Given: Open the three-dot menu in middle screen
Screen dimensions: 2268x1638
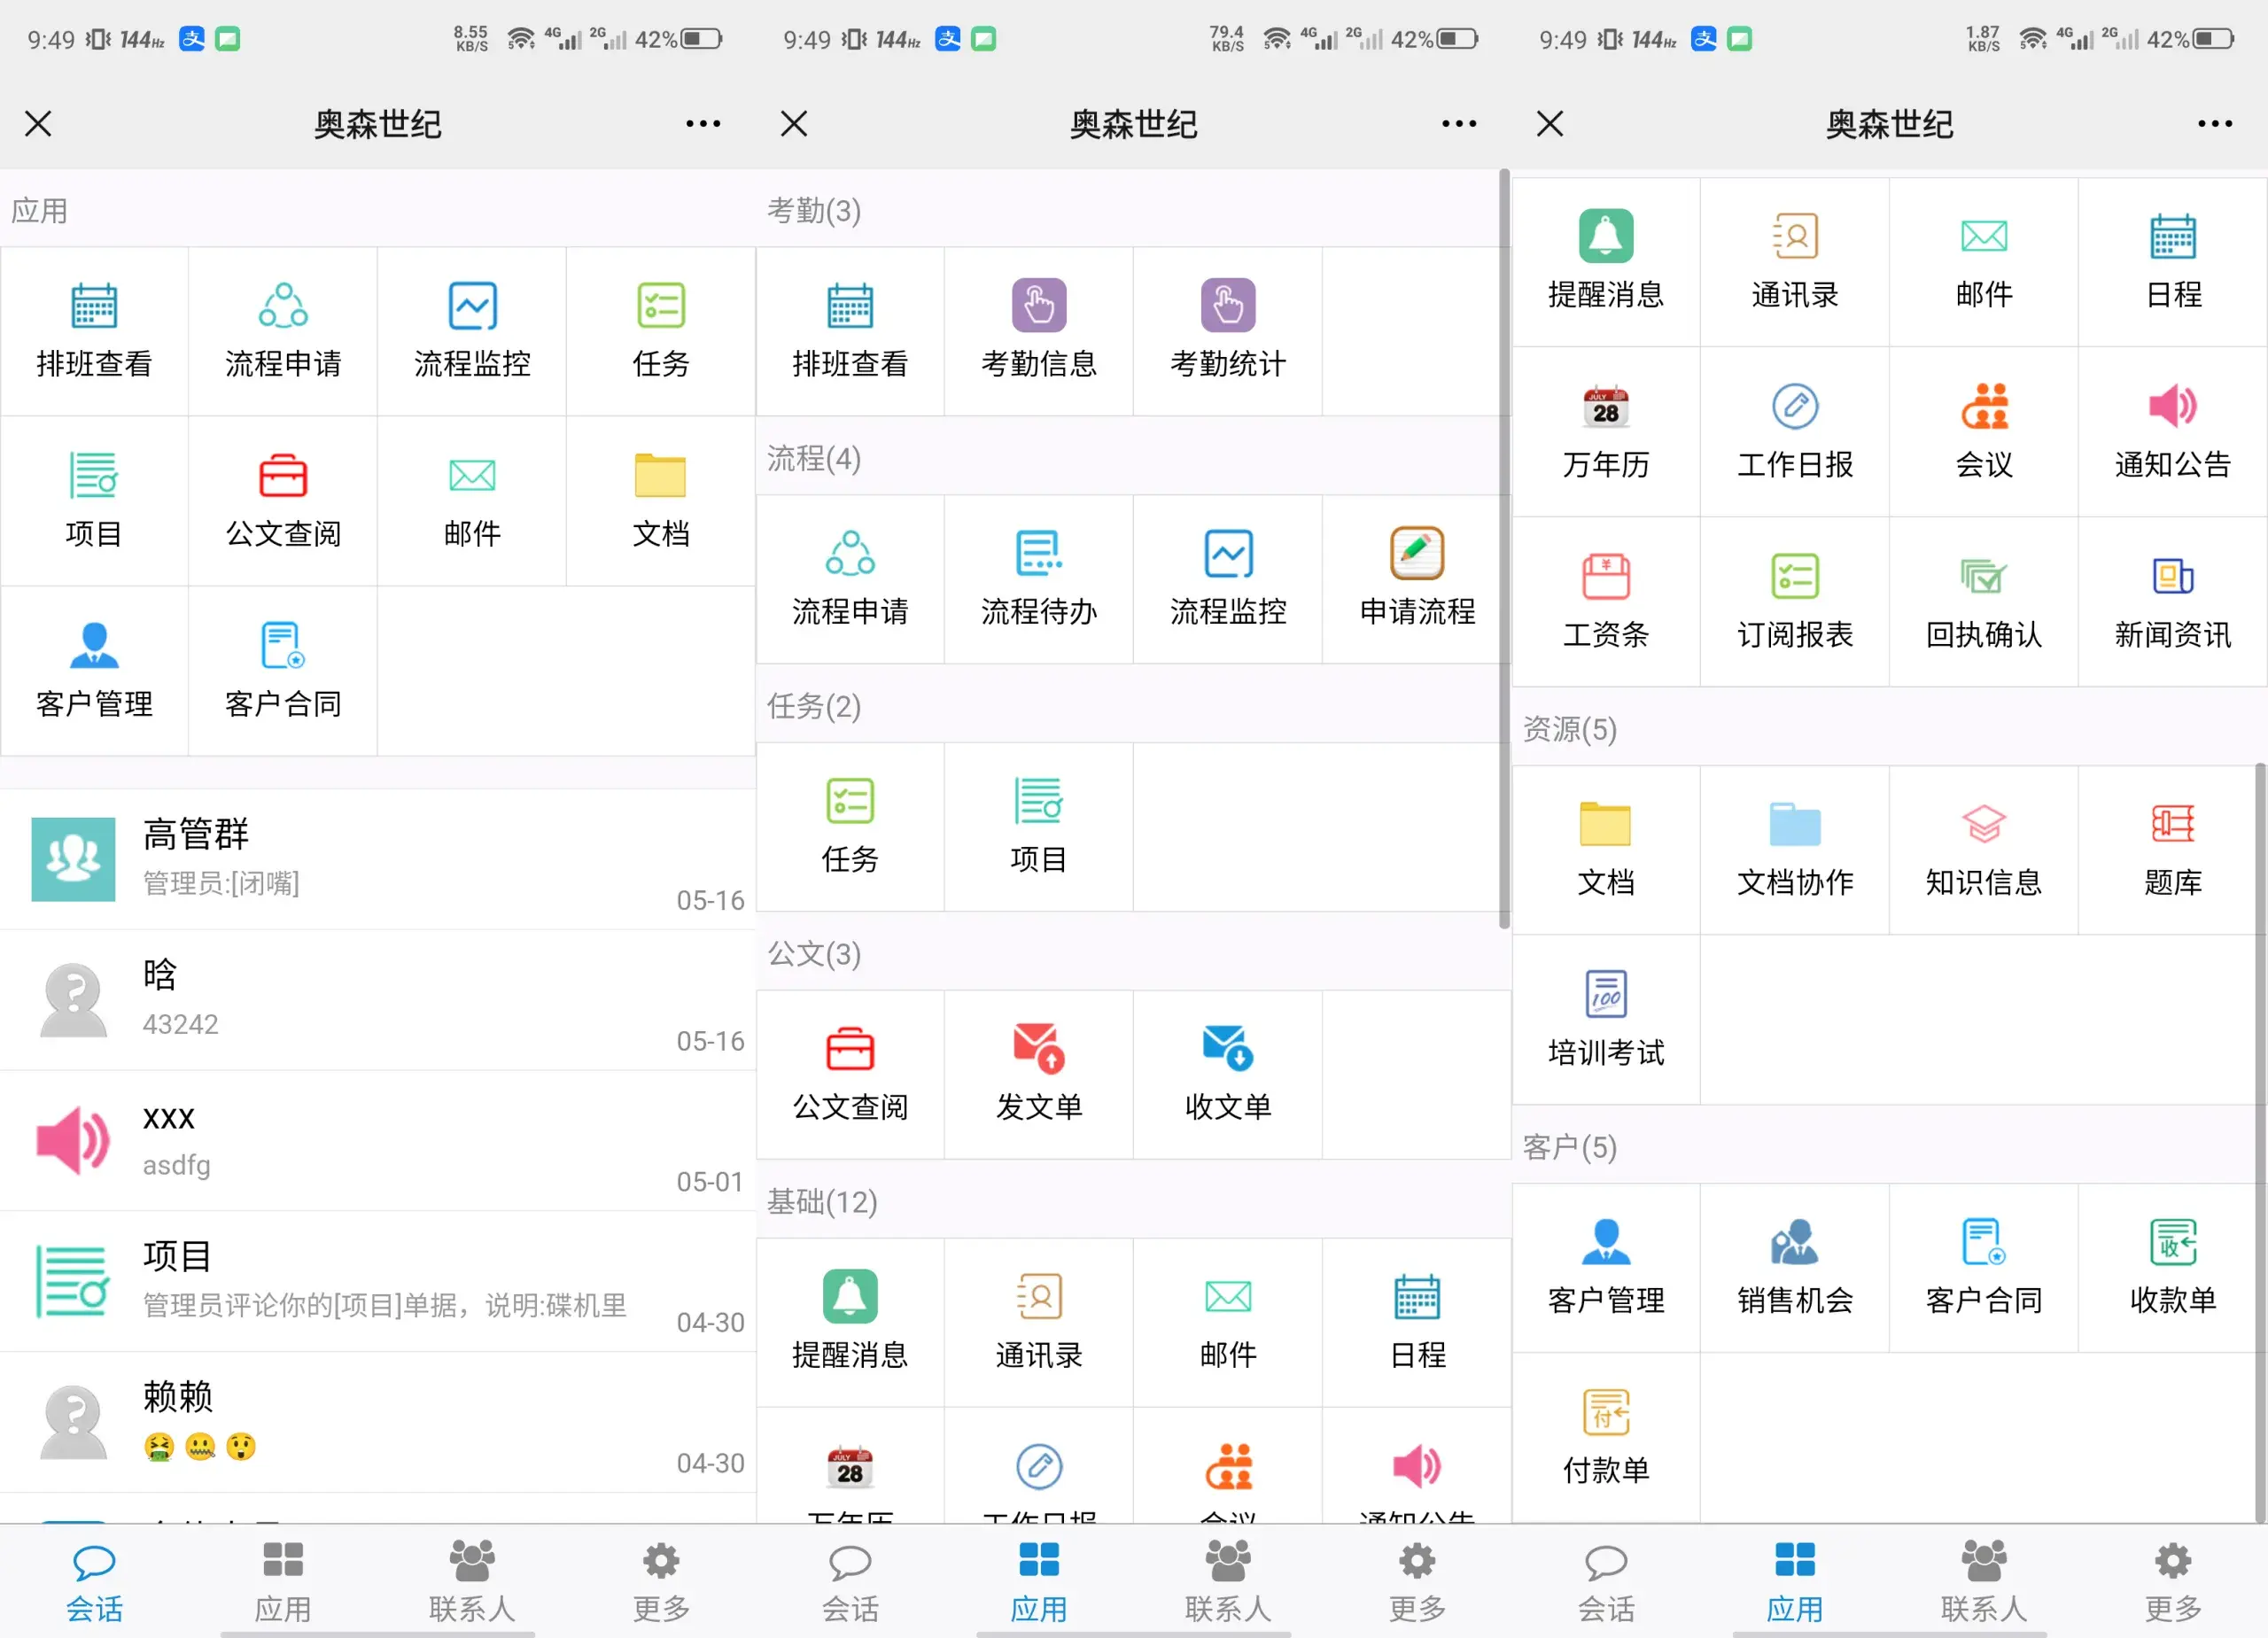Looking at the screenshot, I should [x=1459, y=124].
